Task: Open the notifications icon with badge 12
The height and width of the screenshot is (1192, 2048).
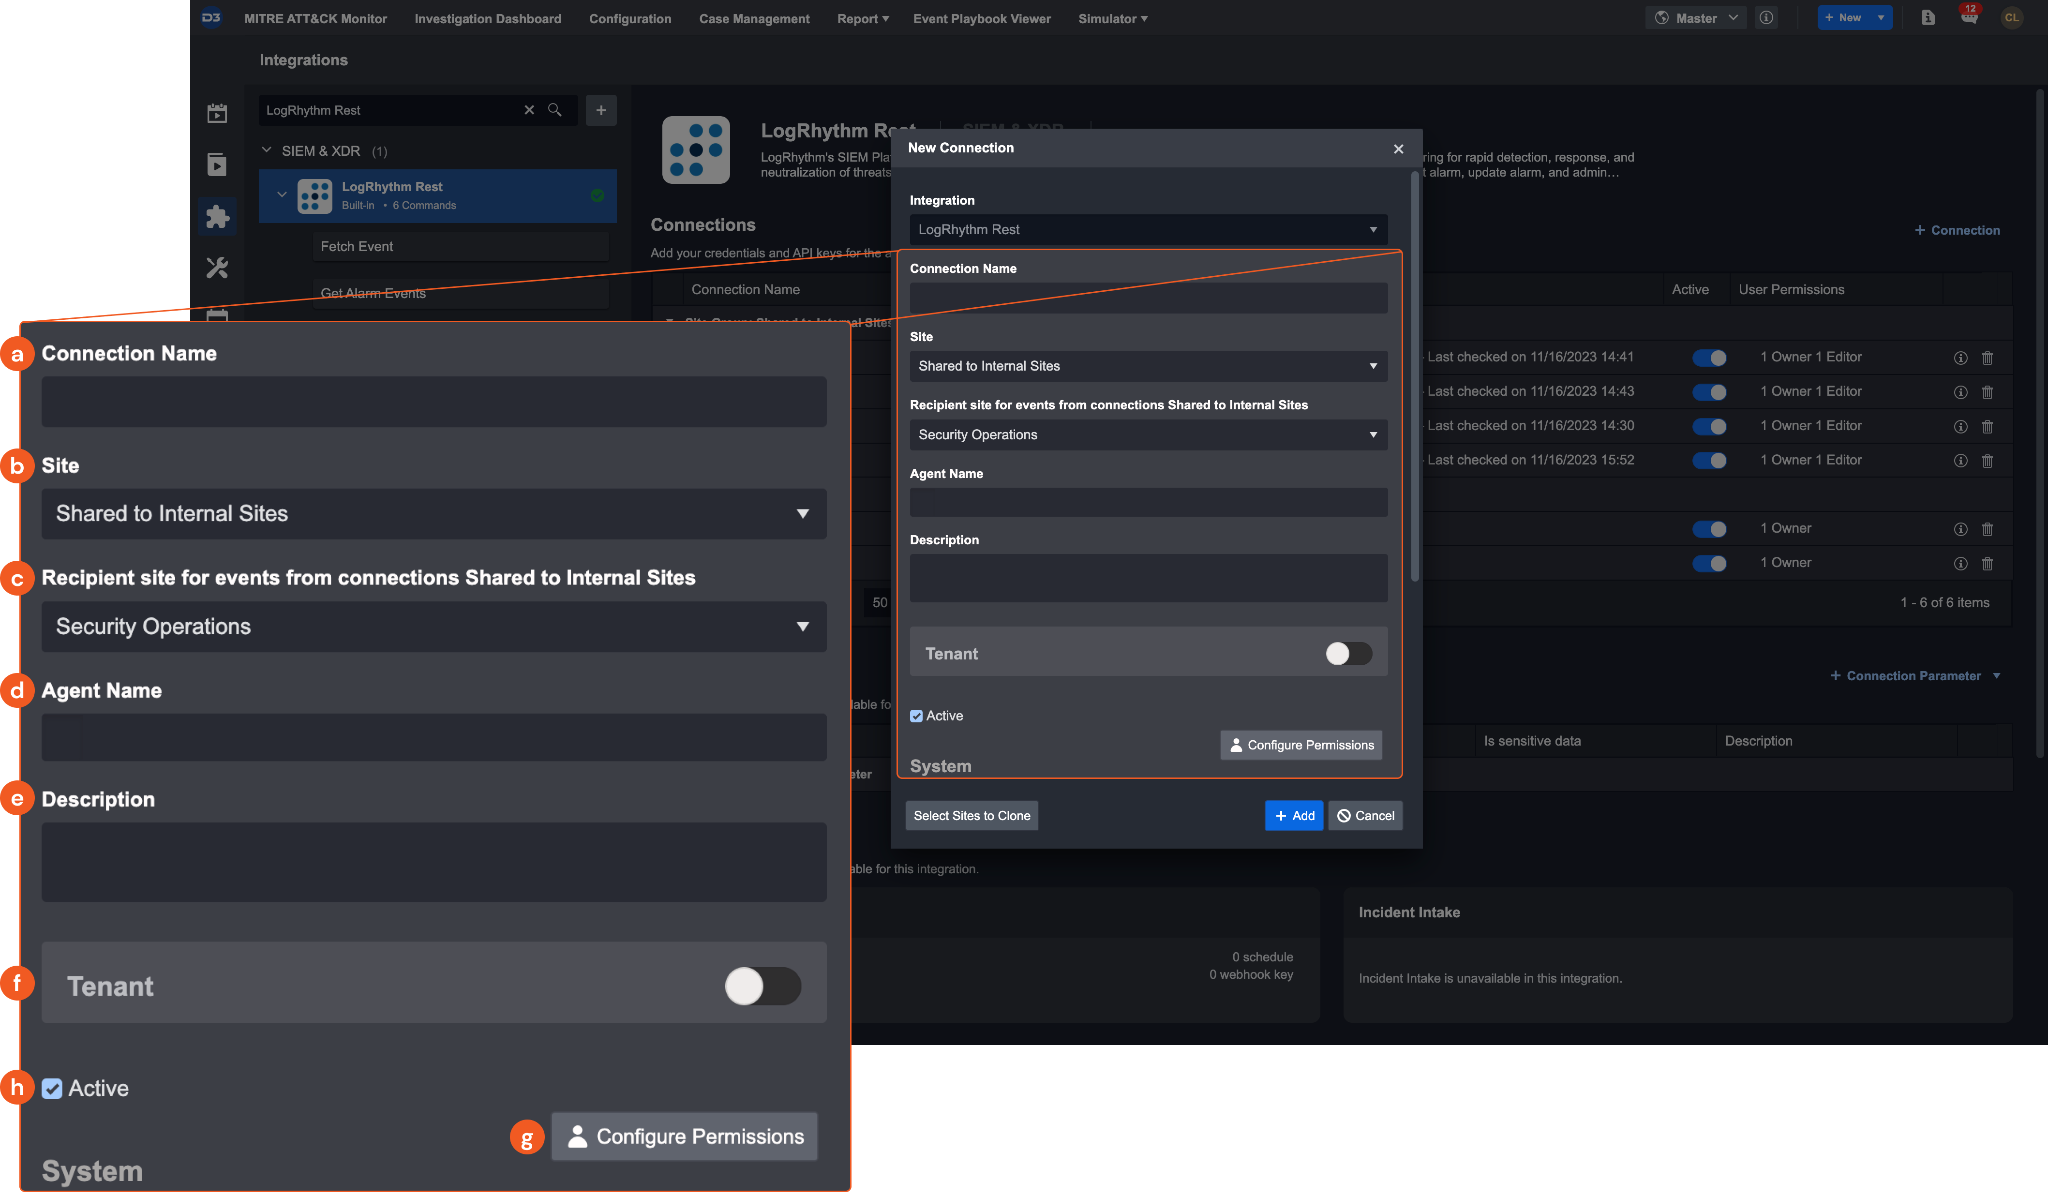Action: click(x=1969, y=17)
